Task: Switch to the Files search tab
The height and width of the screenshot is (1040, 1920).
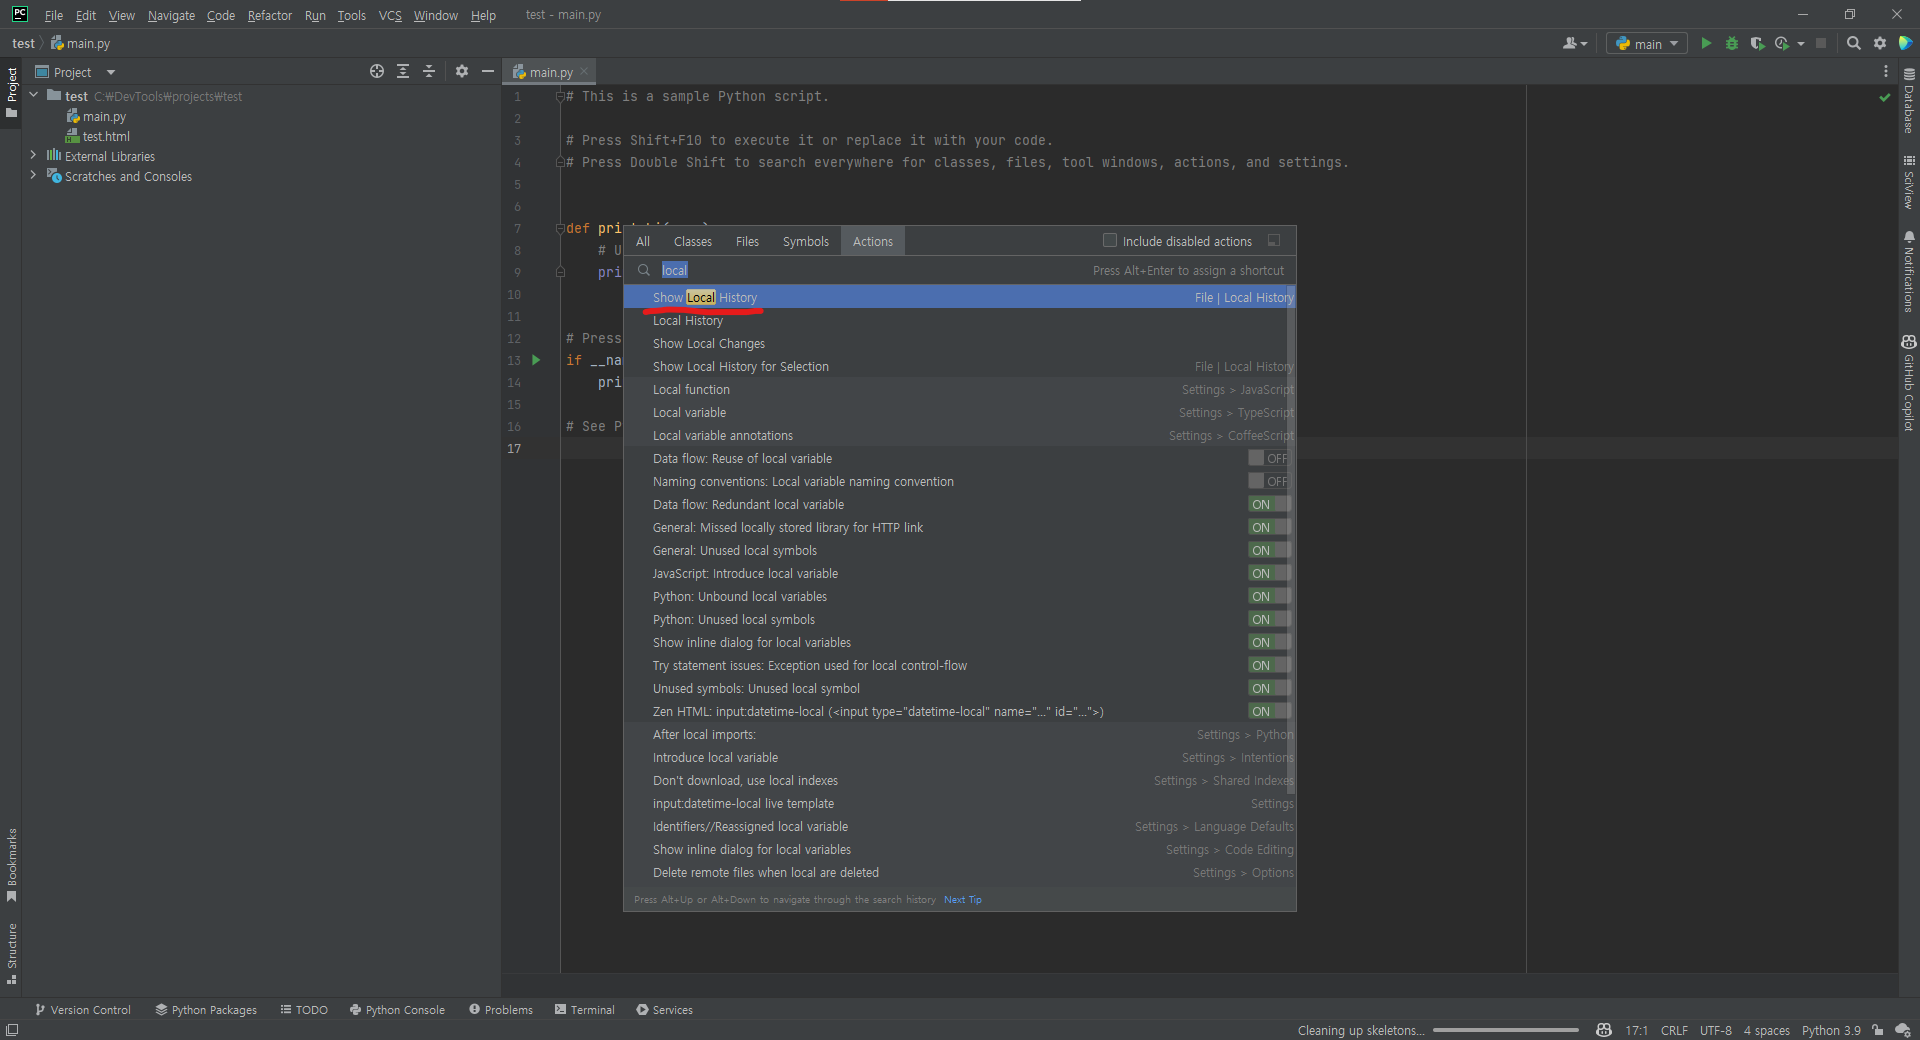Action: point(747,241)
